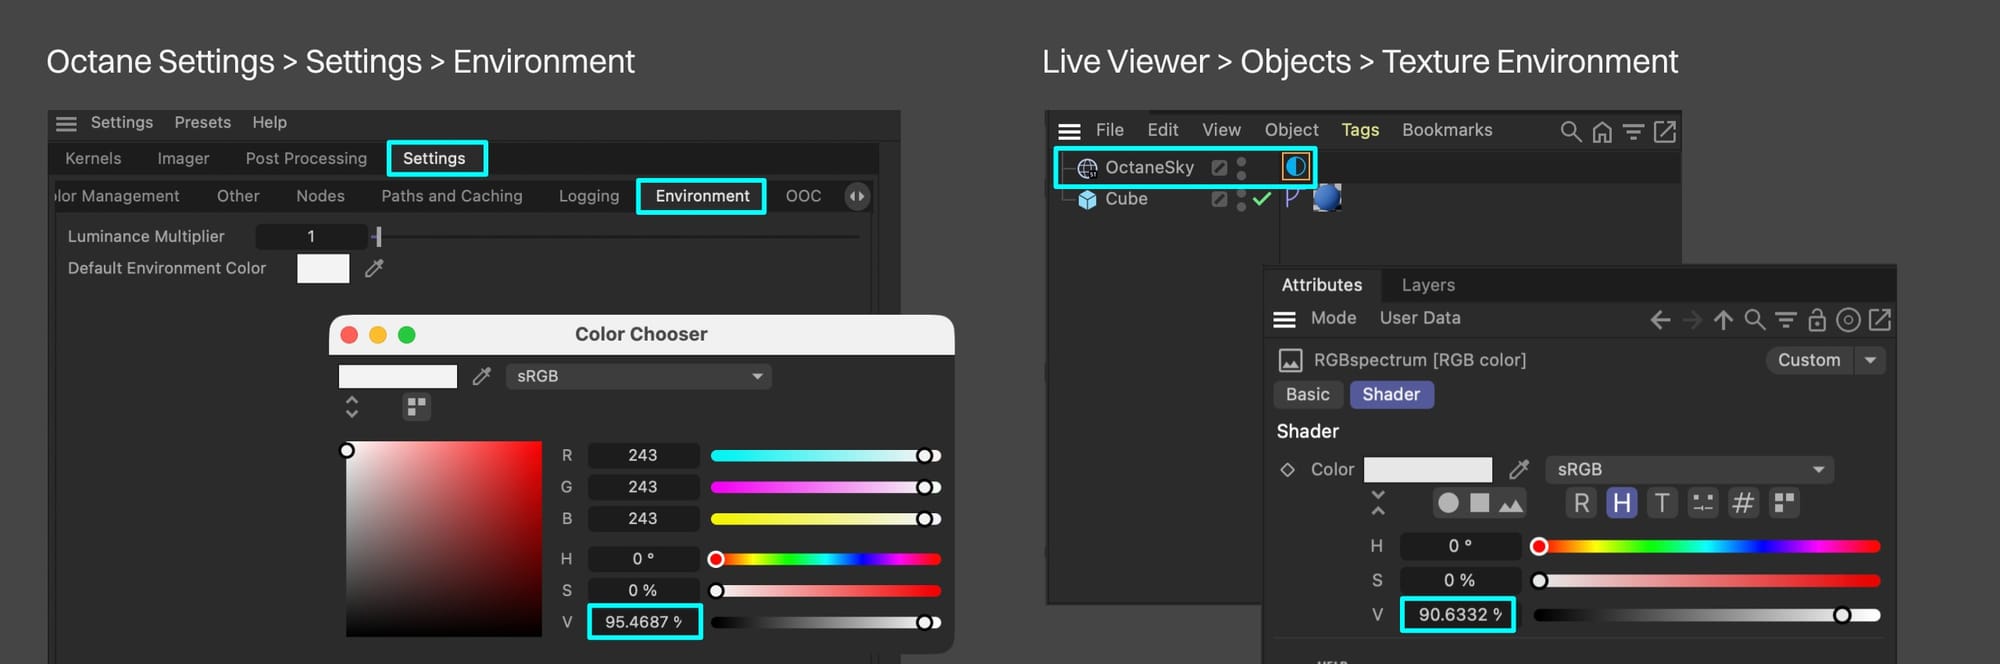Open the Help menu in Octane Settings
This screenshot has width=2000, height=664.
pos(270,122)
